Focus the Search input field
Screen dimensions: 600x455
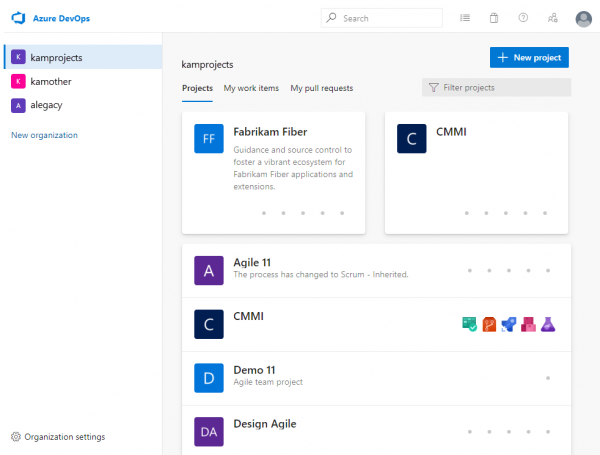382,18
